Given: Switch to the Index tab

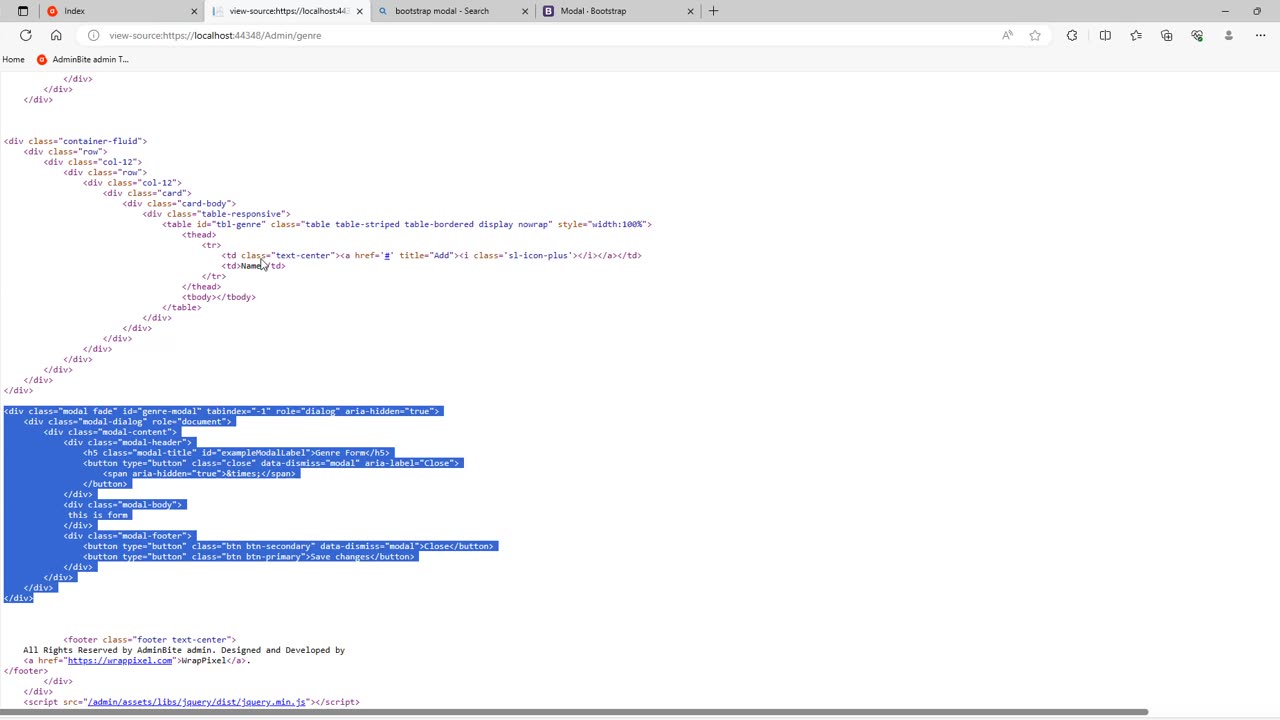Looking at the screenshot, I should [120, 11].
